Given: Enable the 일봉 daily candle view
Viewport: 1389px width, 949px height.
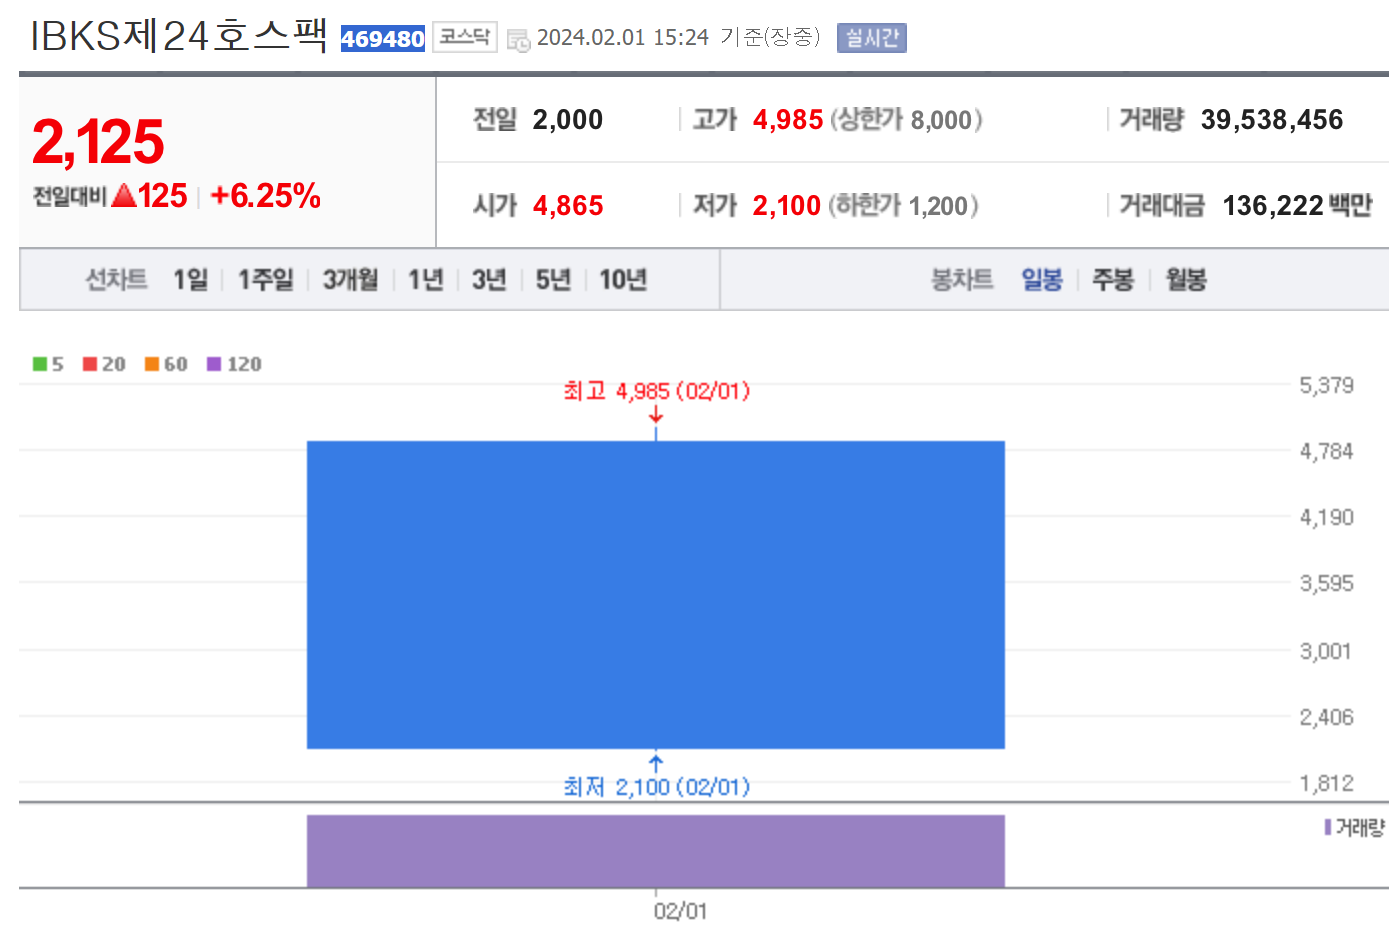Looking at the screenshot, I should pyautogui.click(x=1042, y=280).
